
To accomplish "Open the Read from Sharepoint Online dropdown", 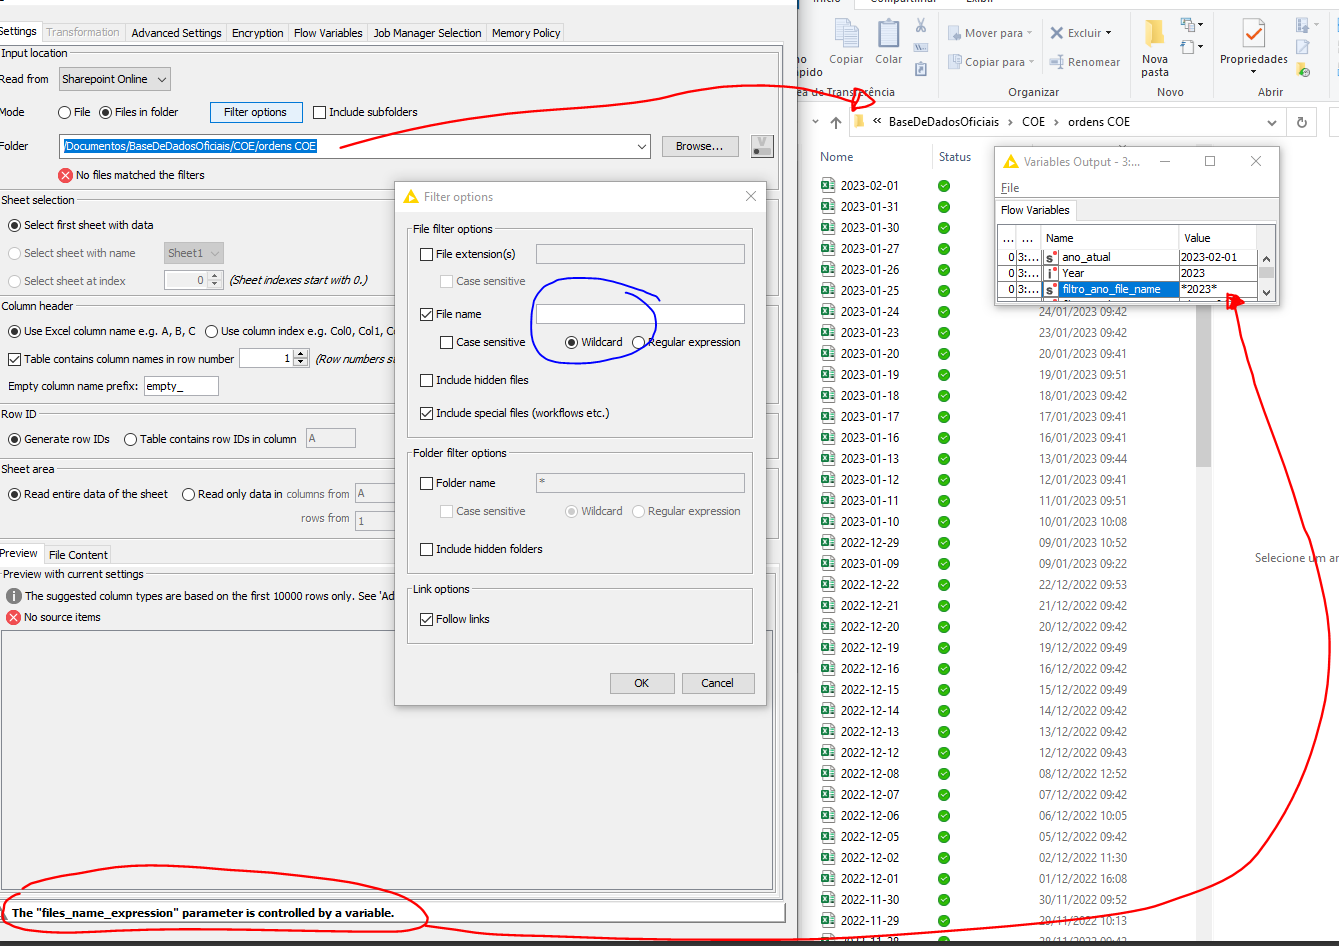I will click(x=114, y=79).
